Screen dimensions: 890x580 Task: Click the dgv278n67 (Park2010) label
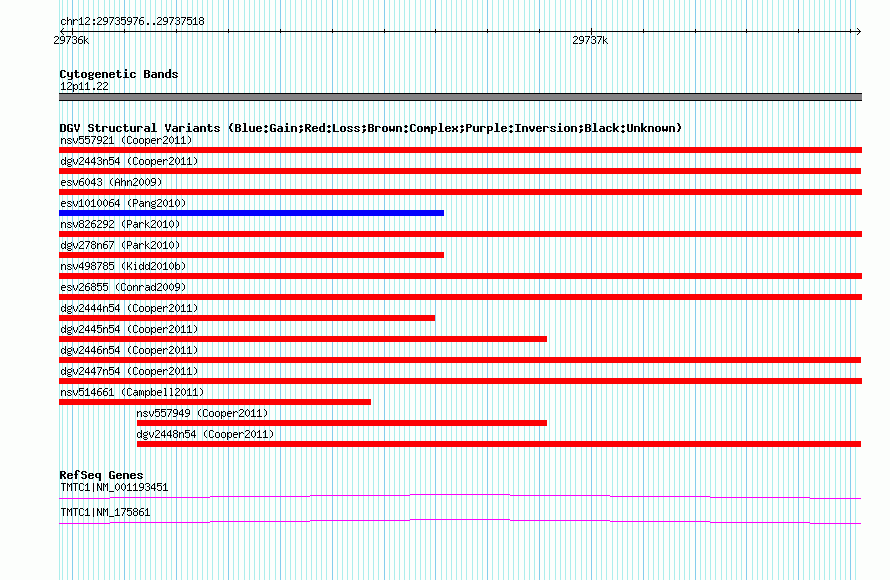[x=120, y=245]
